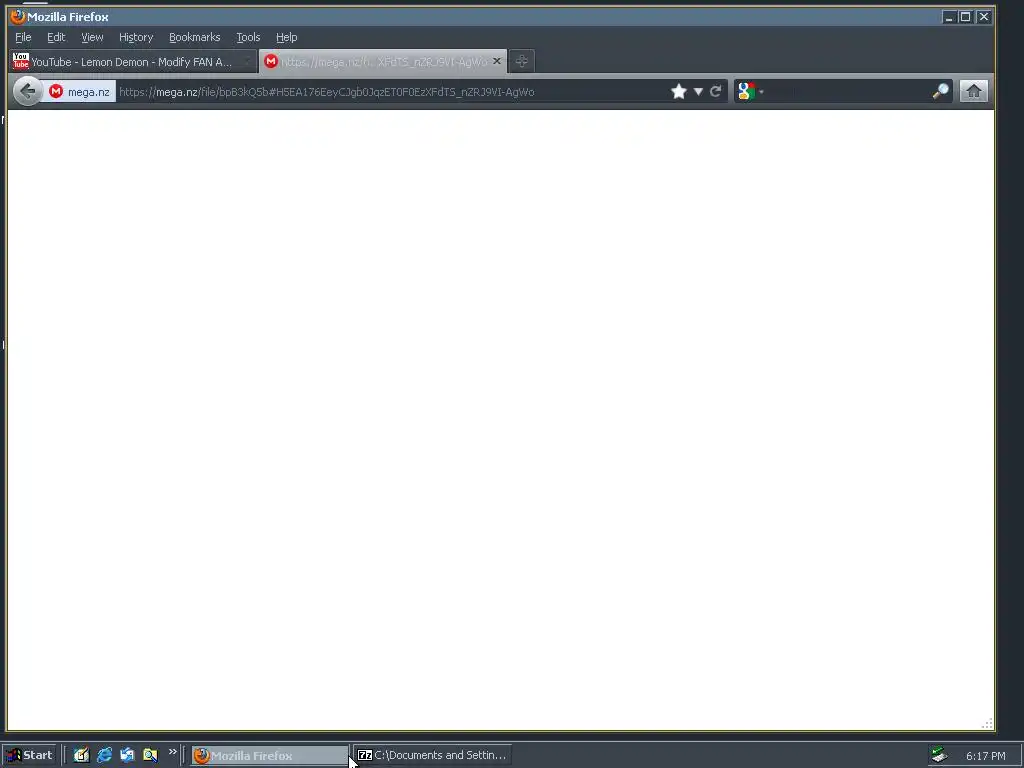Bookmark this page with the star icon

point(679,91)
